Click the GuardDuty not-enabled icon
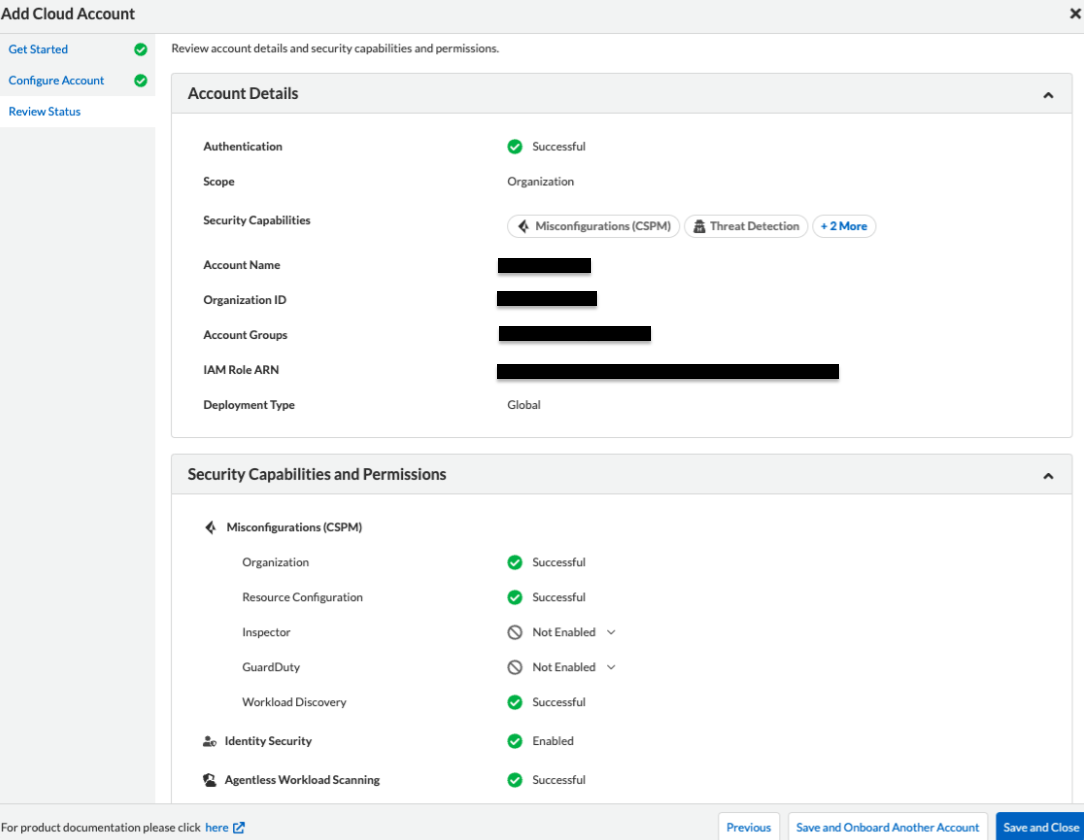The image size is (1084, 840). tap(515, 667)
